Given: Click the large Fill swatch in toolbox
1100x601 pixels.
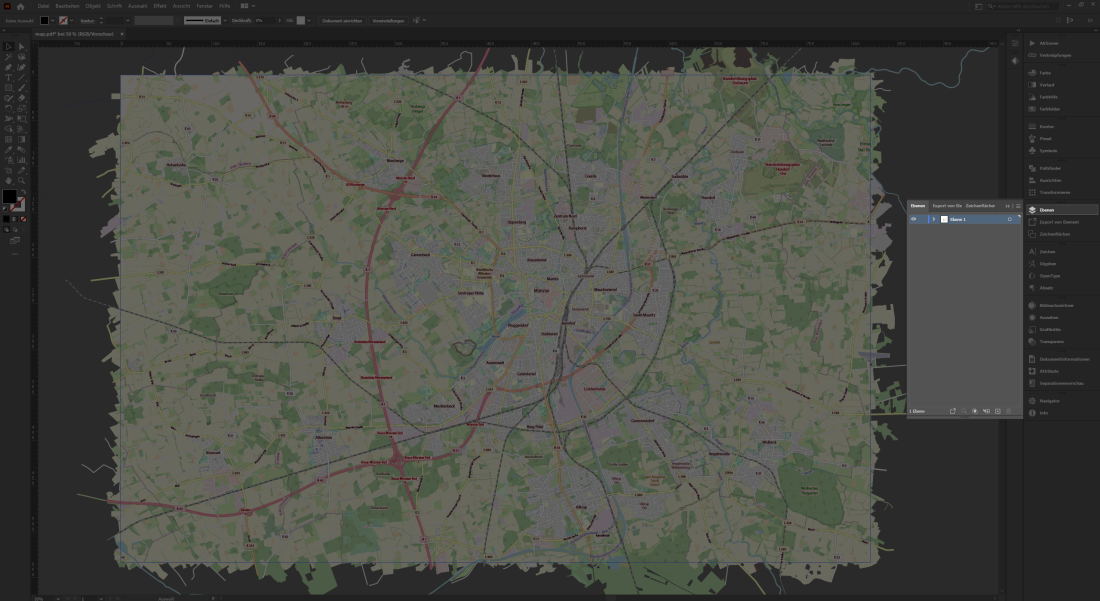Looking at the screenshot, I should click(9, 196).
